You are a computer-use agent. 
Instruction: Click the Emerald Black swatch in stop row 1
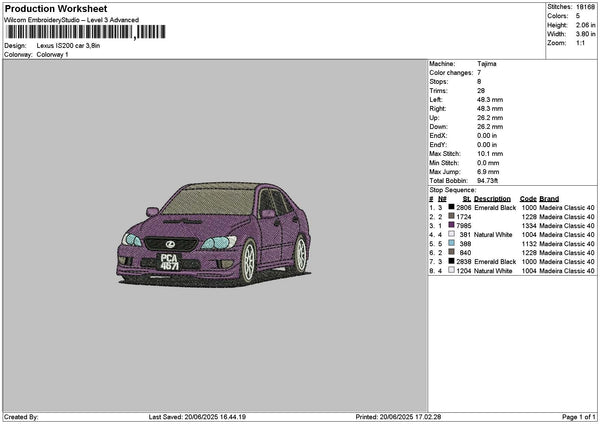452,207
